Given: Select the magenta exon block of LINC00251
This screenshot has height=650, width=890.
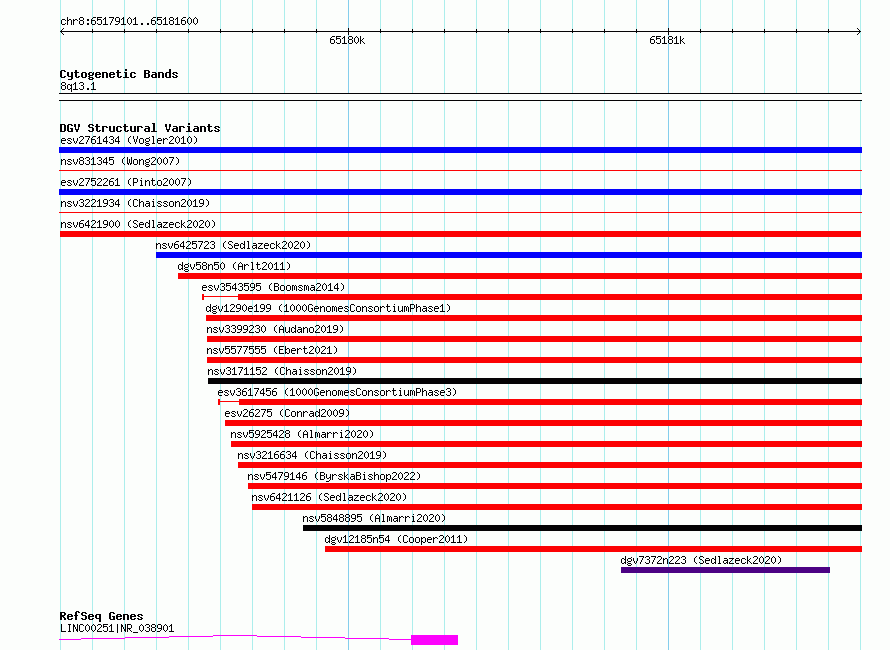Looking at the screenshot, I should pyautogui.click(x=435, y=640).
